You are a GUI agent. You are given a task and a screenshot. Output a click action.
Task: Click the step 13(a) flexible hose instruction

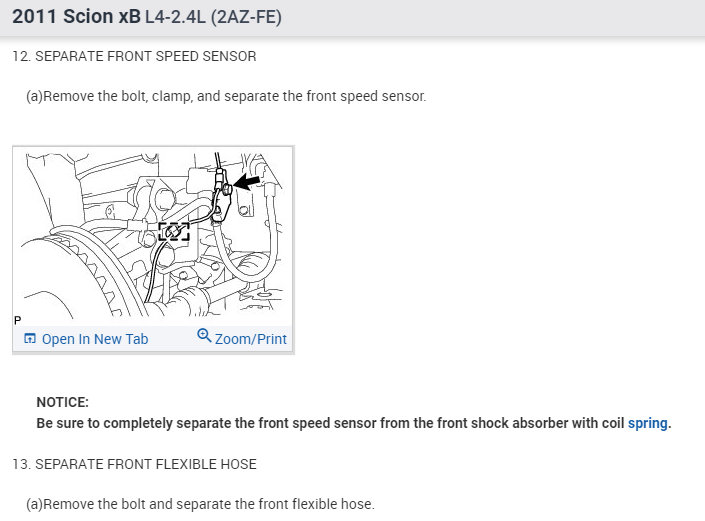pos(200,504)
